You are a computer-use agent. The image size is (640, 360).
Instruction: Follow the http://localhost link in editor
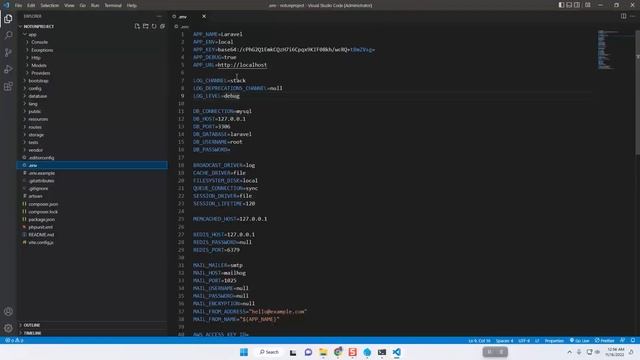[242, 65]
